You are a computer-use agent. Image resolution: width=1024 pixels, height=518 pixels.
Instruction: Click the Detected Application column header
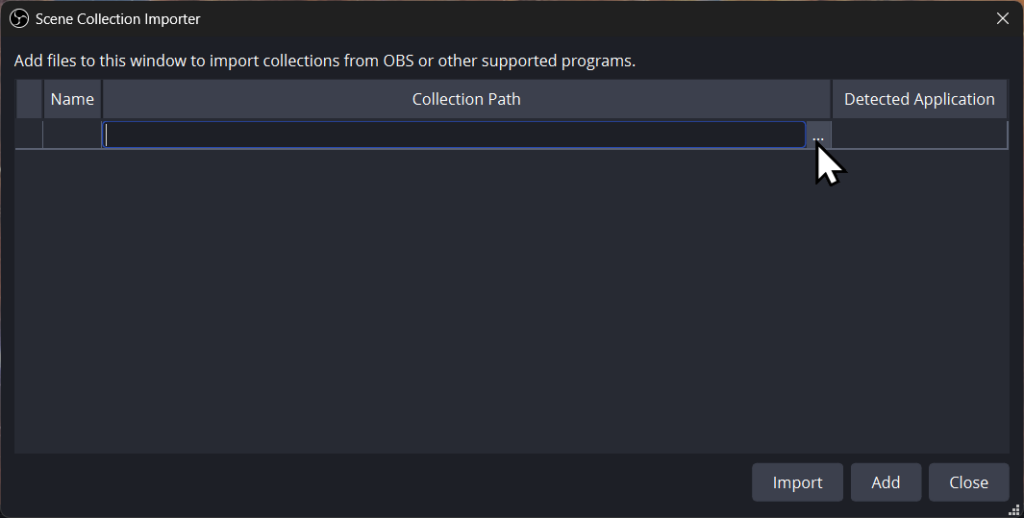(919, 99)
